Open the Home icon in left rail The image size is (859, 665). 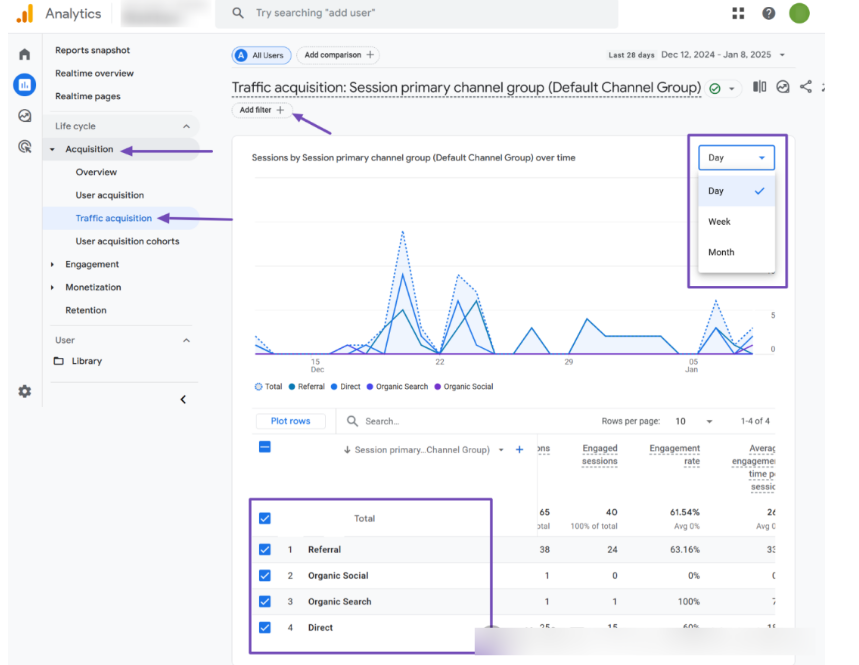[25, 54]
